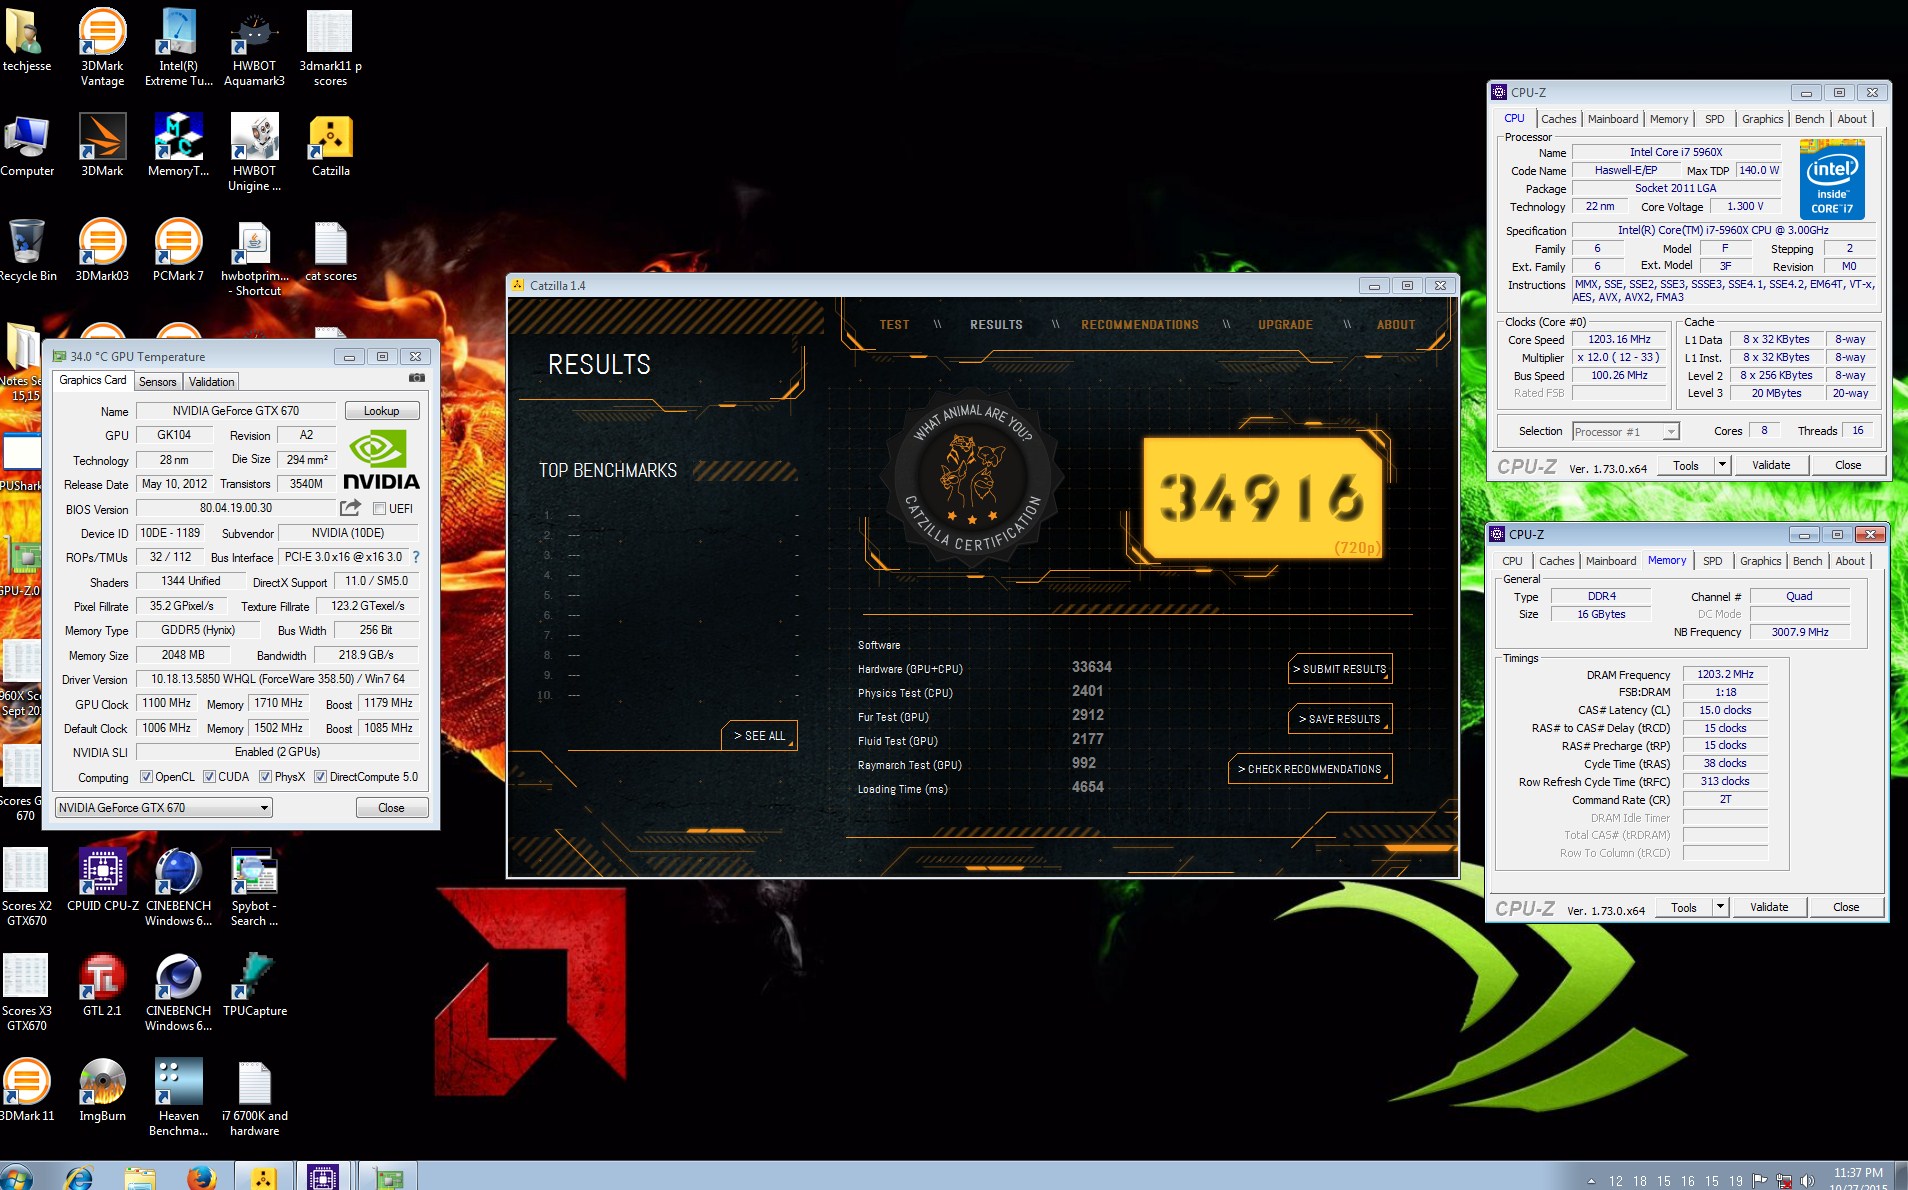Click SEE ALL under Top Benchmarks
Screen dimensions: 1908x1190
click(759, 735)
